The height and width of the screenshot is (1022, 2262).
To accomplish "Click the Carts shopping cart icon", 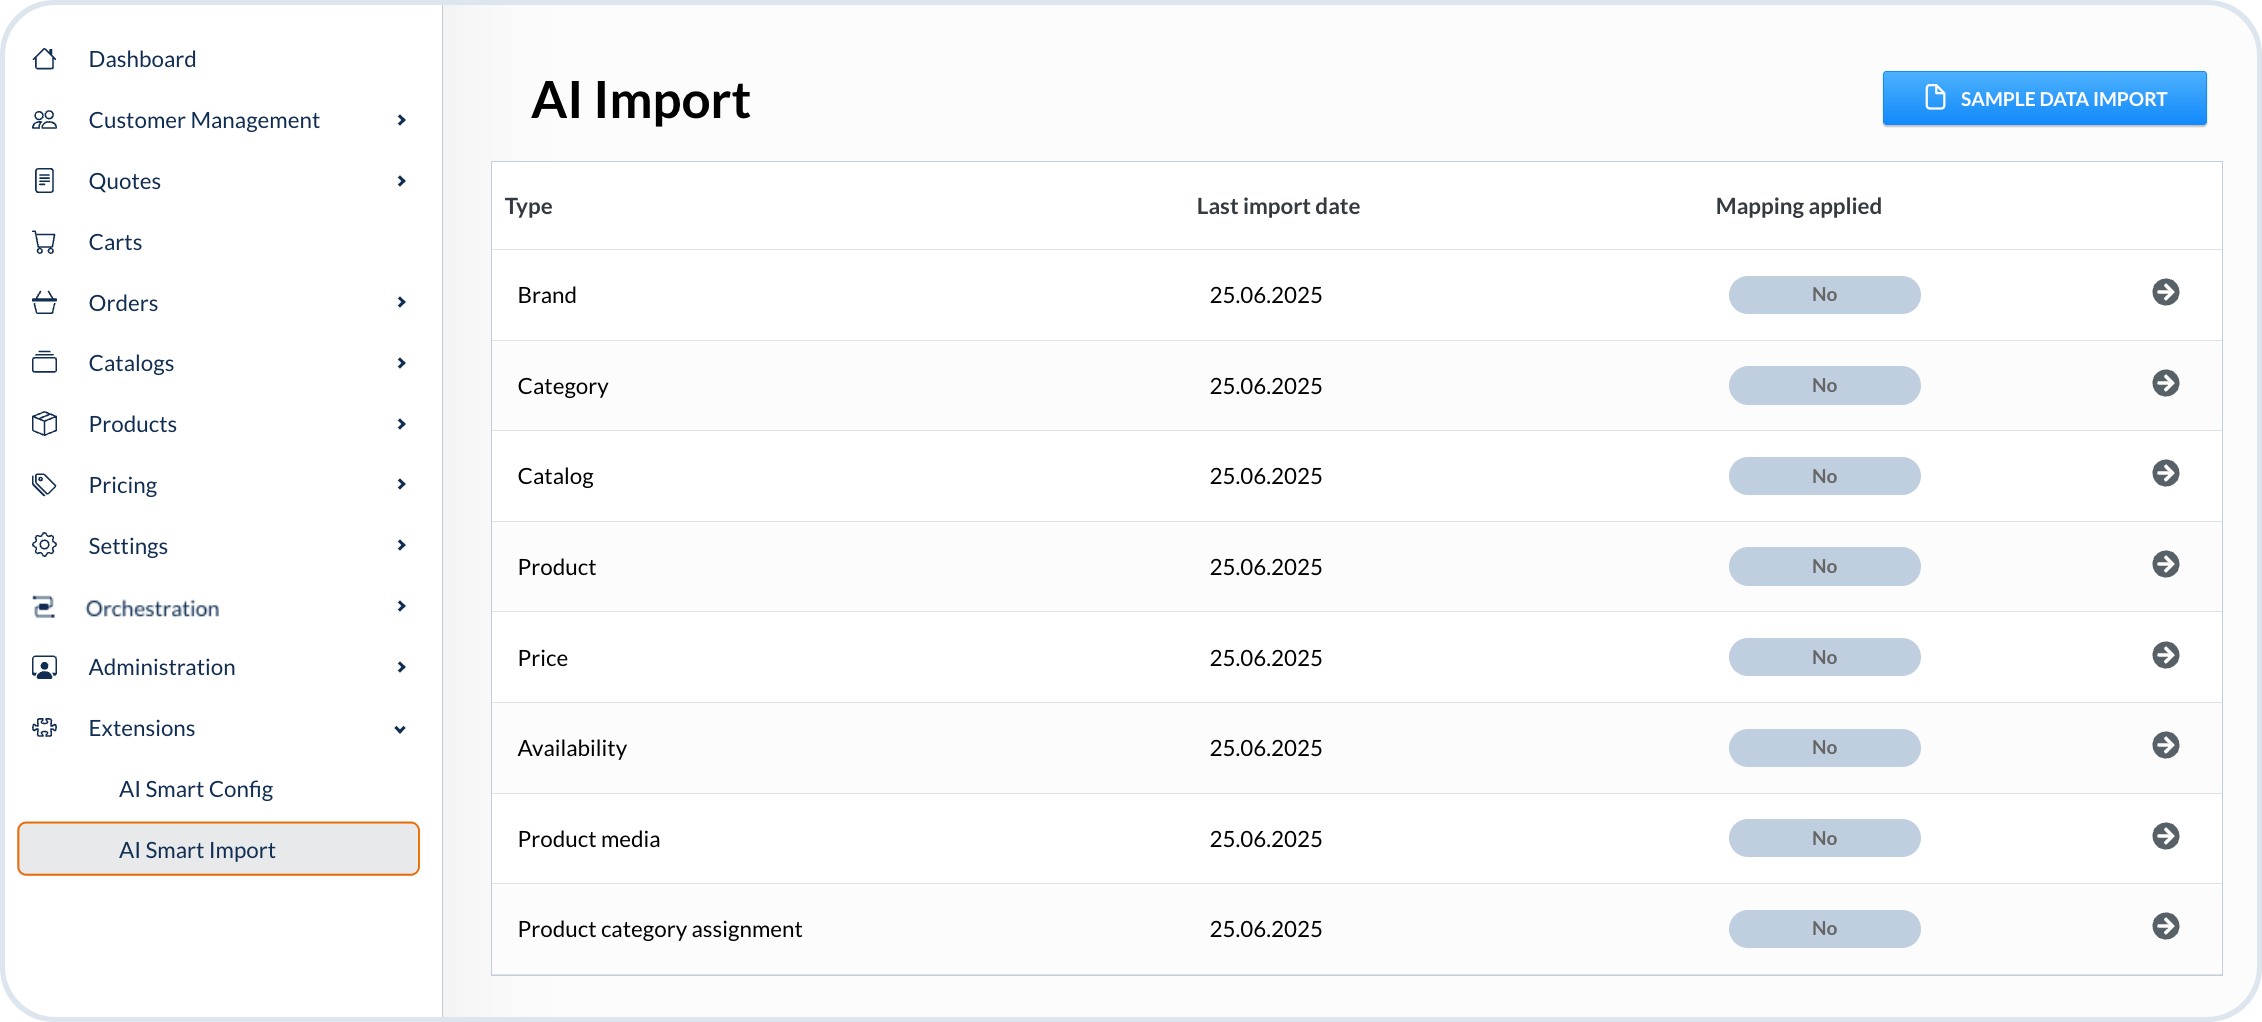I will tap(44, 242).
